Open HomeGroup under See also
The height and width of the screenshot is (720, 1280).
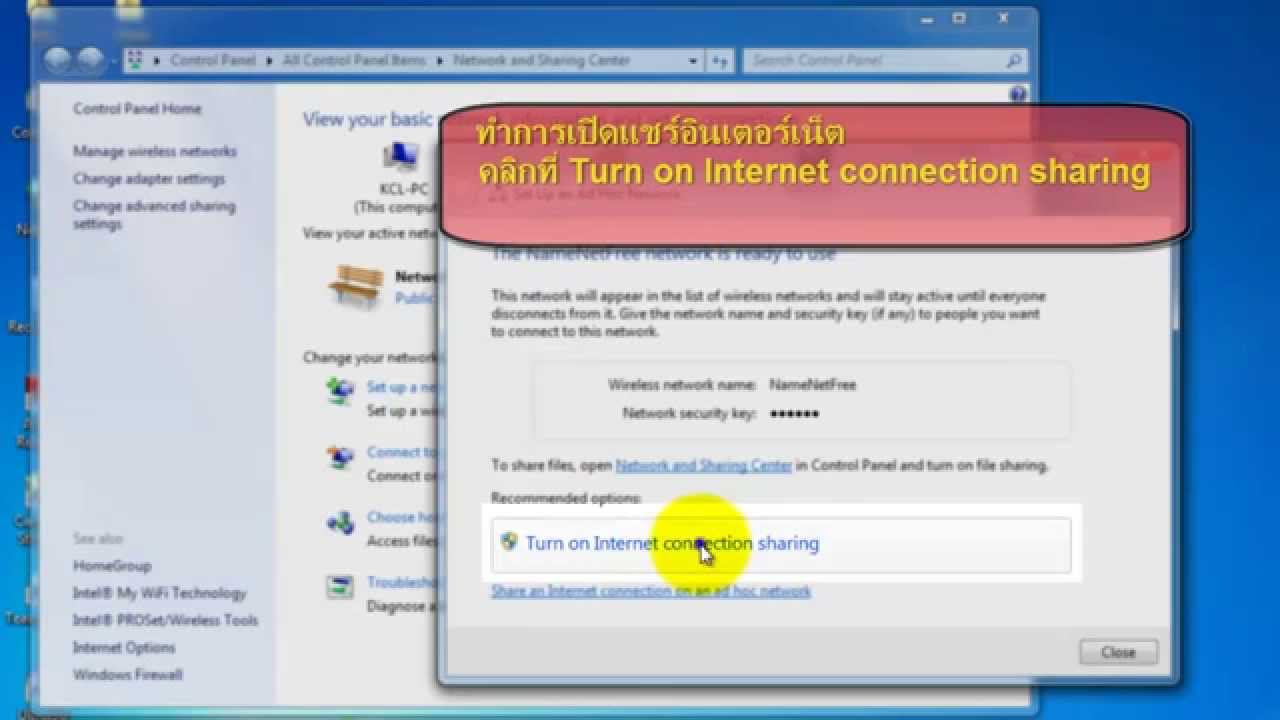point(112,565)
